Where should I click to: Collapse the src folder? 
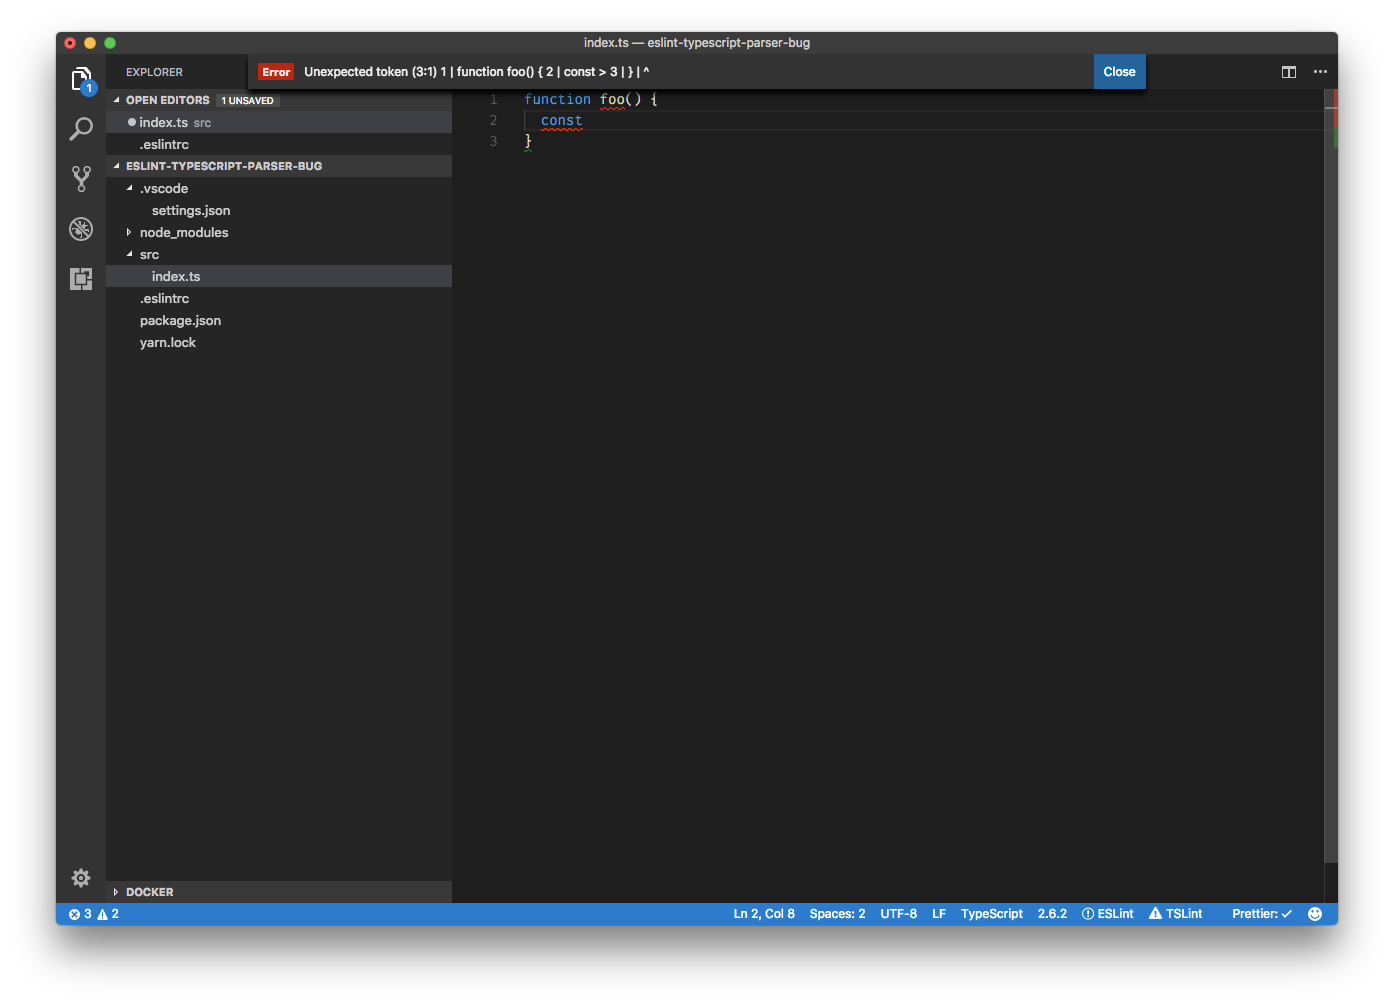[149, 254]
